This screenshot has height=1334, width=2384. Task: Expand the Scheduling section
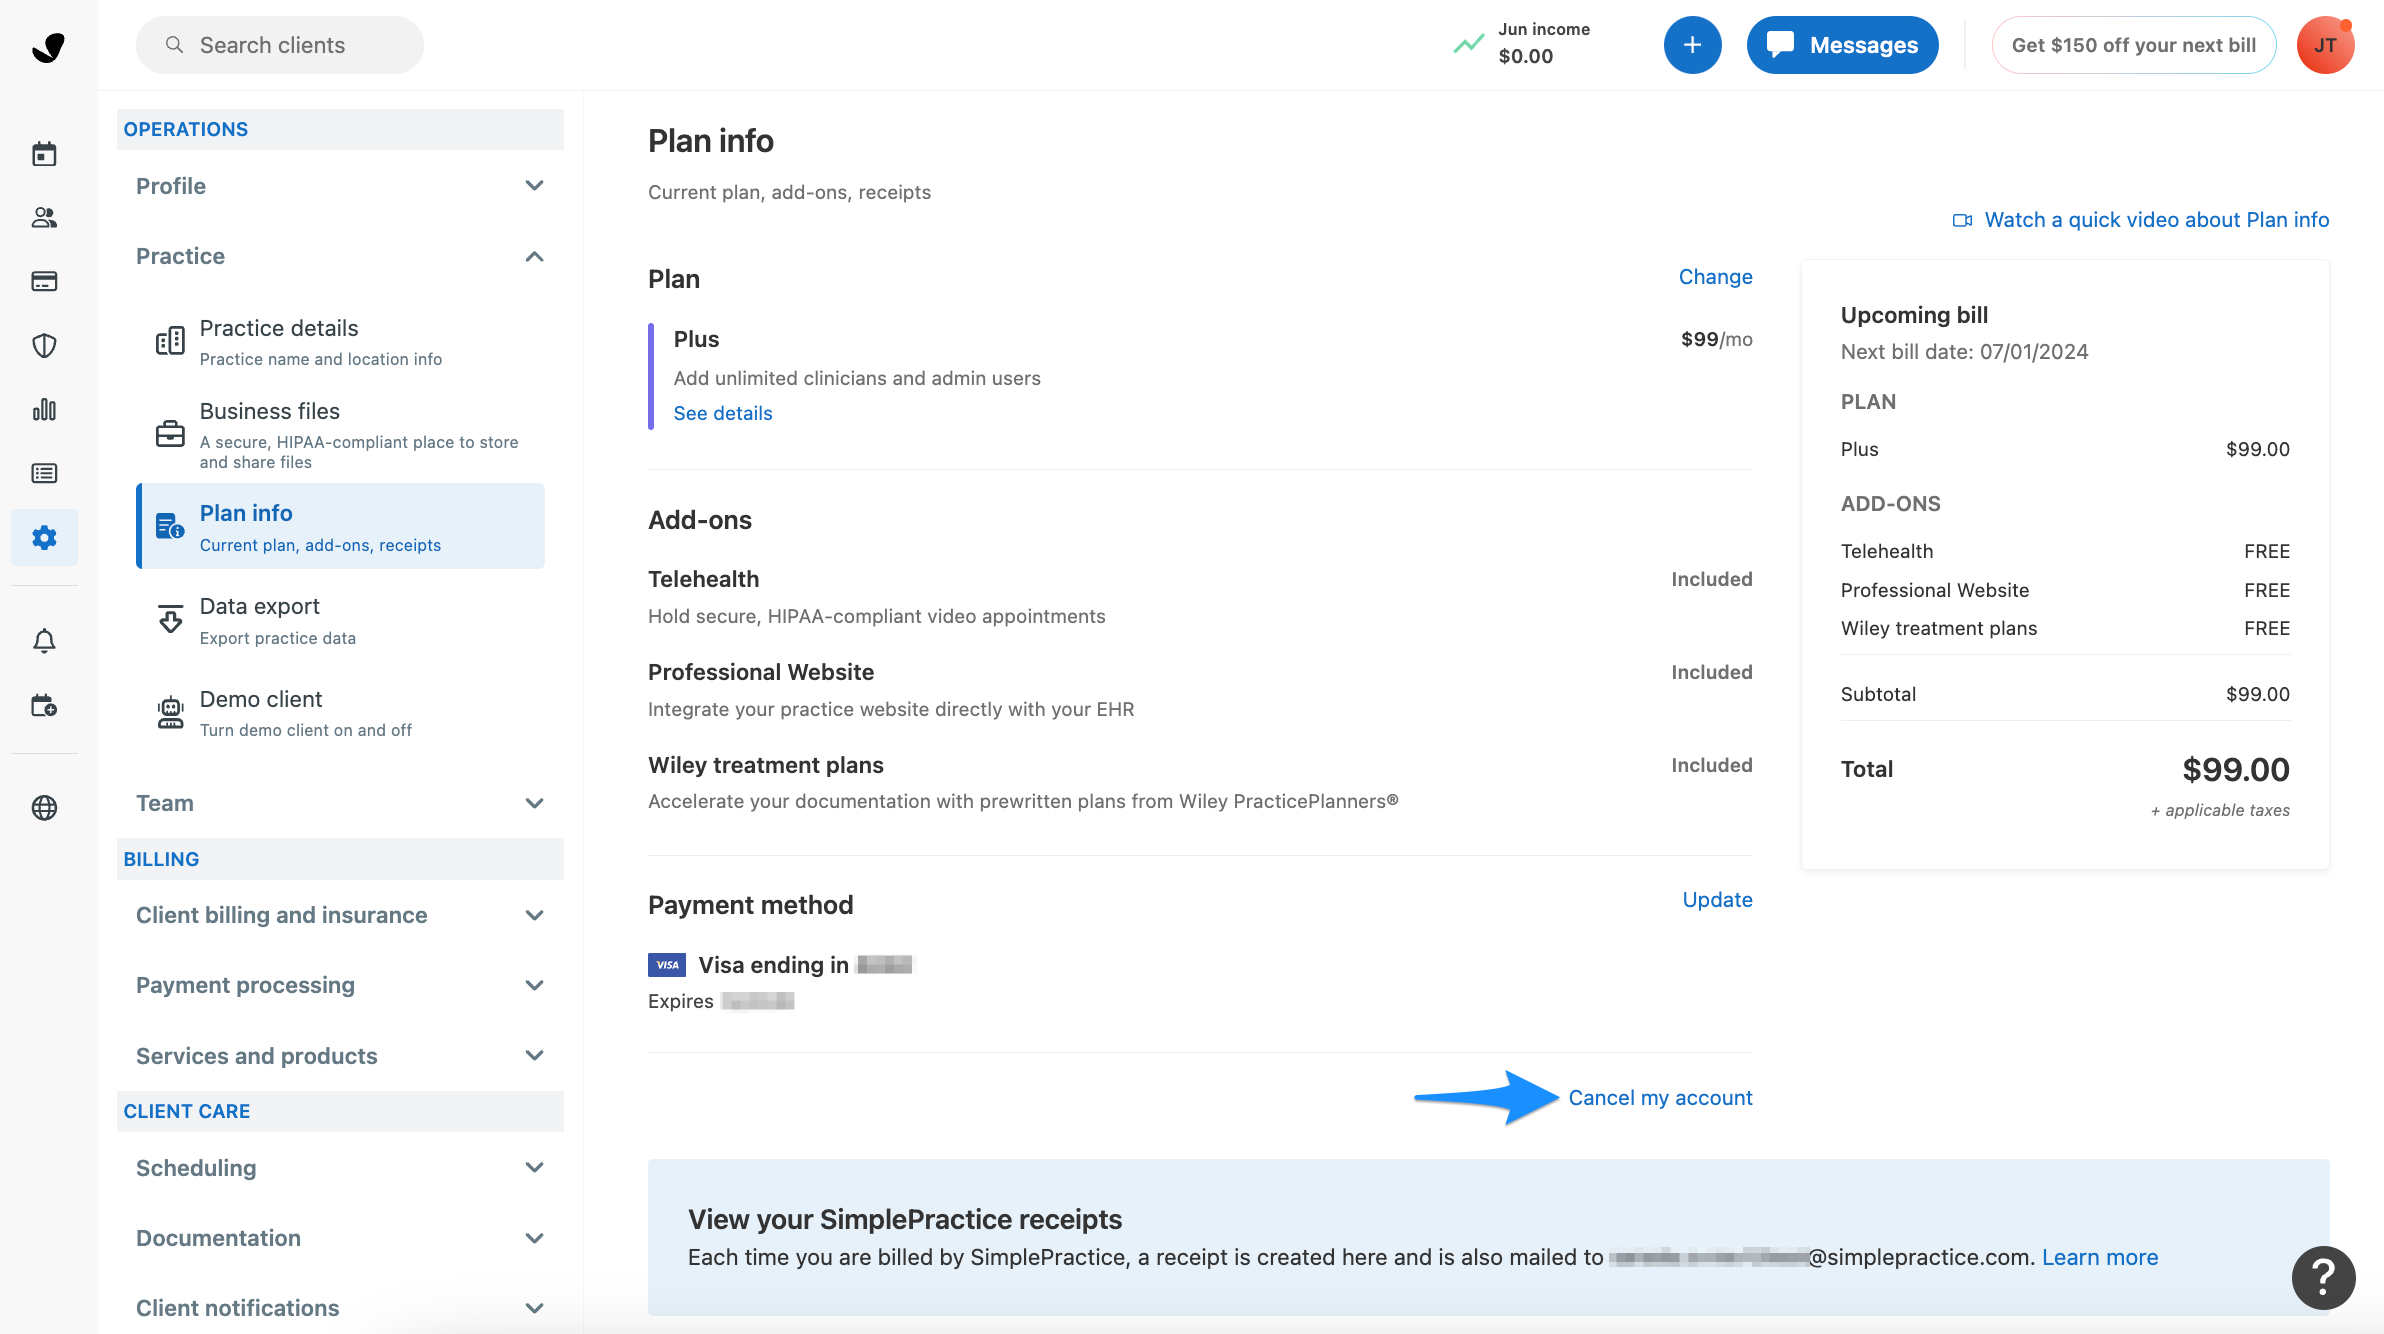[x=340, y=1168]
